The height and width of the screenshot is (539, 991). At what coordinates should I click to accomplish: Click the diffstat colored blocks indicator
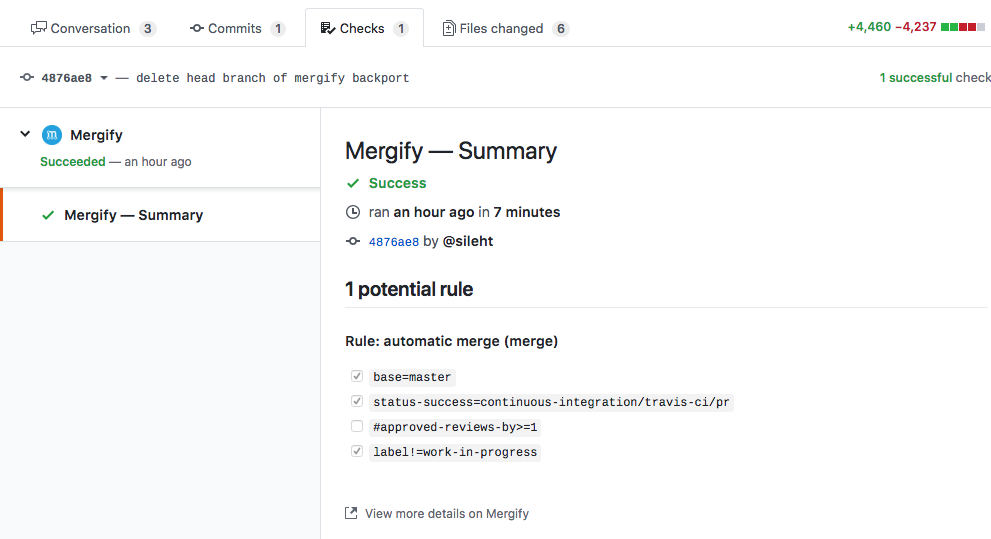click(965, 27)
